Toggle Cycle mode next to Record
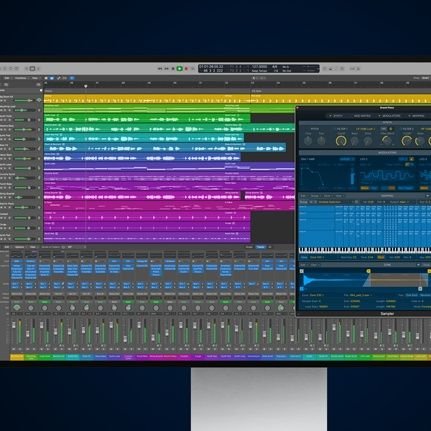The image size is (431, 431). [x=192, y=69]
